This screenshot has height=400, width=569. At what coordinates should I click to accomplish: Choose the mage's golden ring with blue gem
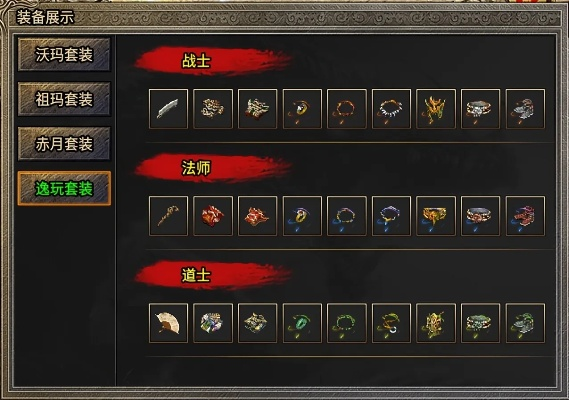point(302,216)
